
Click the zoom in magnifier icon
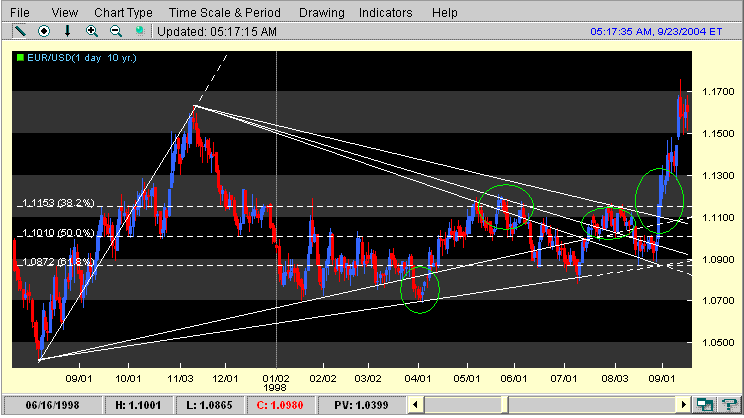pyautogui.click(x=92, y=31)
